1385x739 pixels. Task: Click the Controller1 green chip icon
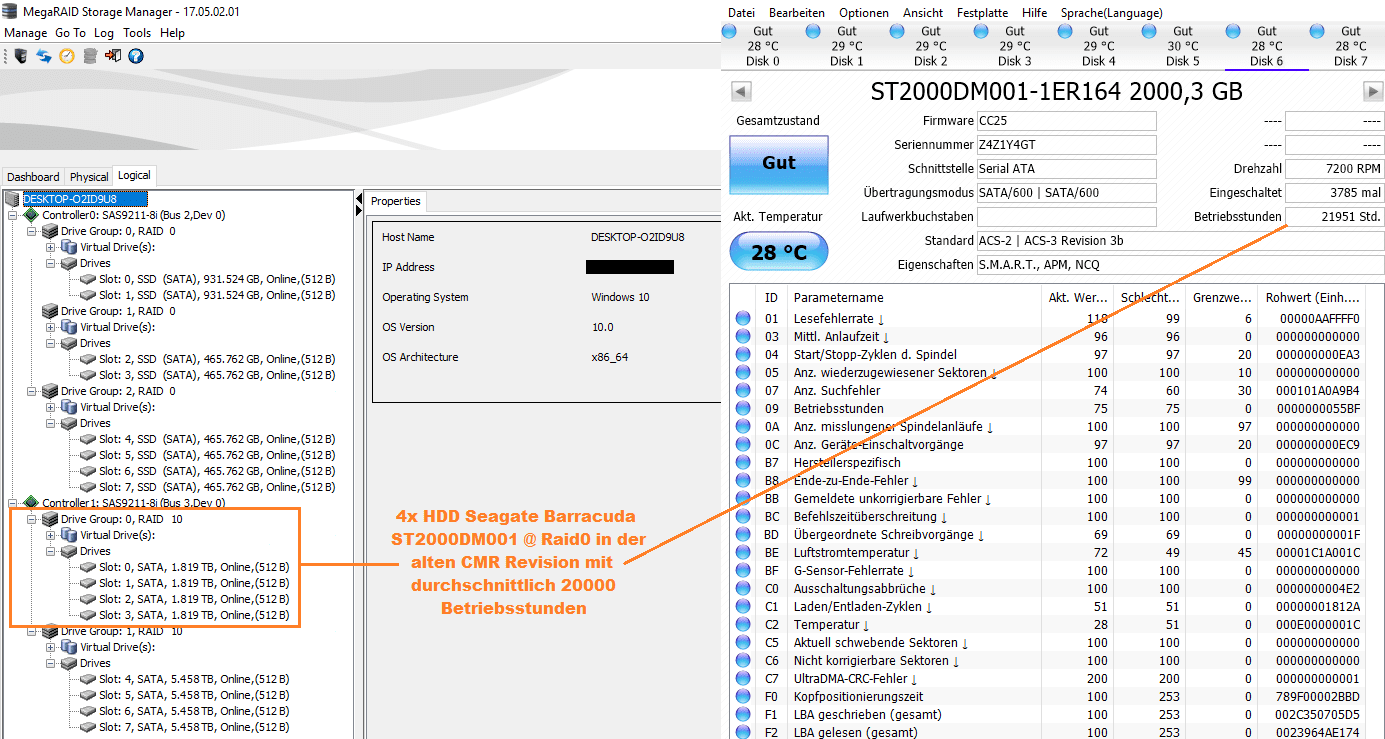pyautogui.click(x=31, y=503)
